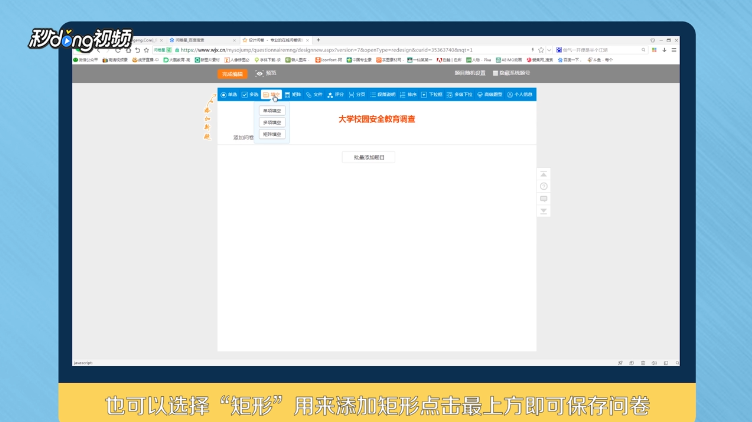Open the browser hamburger menu icon

[674, 50]
